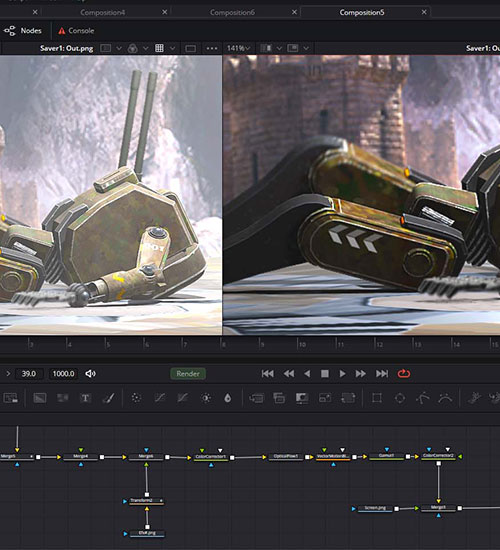Add the Matte Control tool icon
Image resolution: width=500 pixels, height=550 pixels.
(302, 398)
